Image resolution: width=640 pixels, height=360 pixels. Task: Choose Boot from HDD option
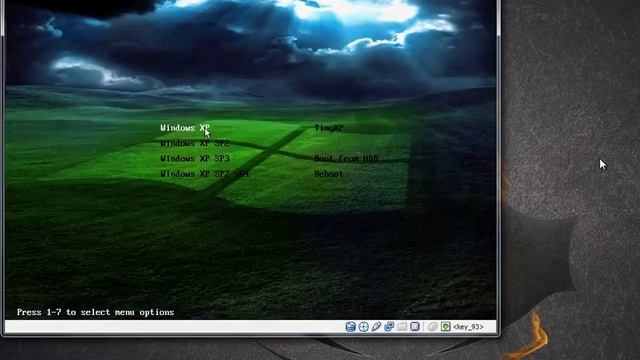click(x=346, y=158)
